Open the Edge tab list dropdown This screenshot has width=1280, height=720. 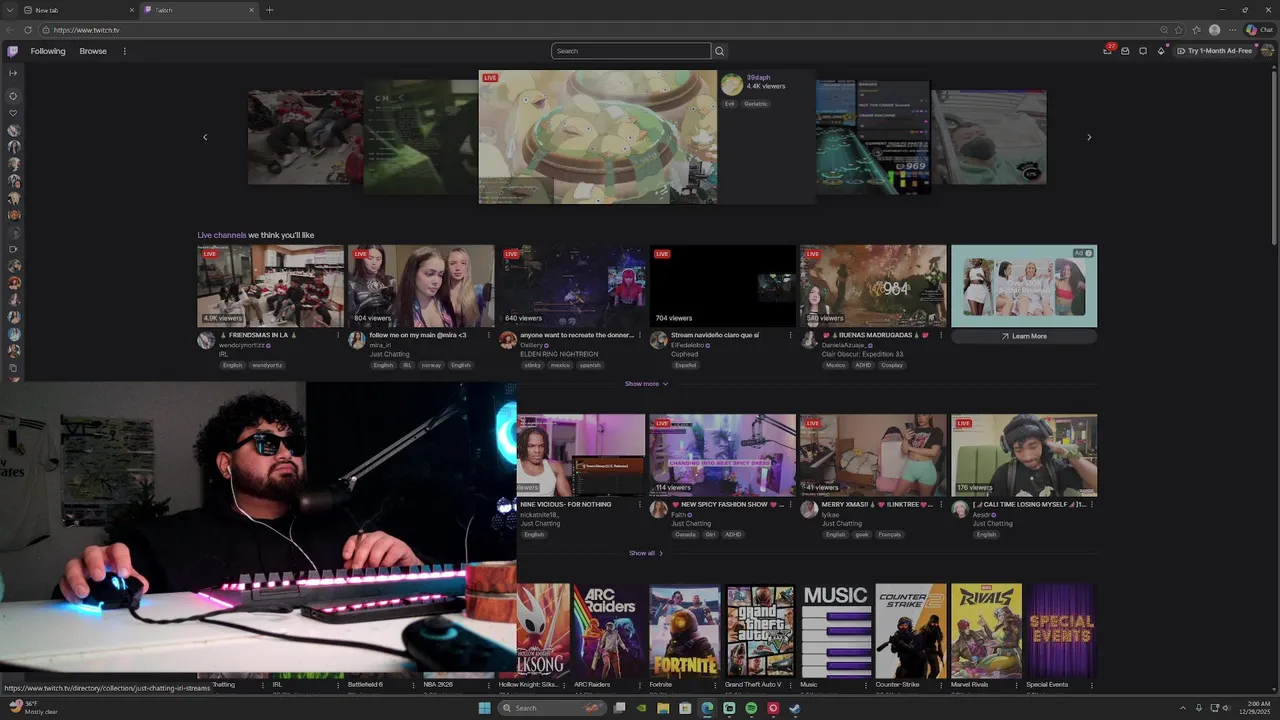(10, 10)
